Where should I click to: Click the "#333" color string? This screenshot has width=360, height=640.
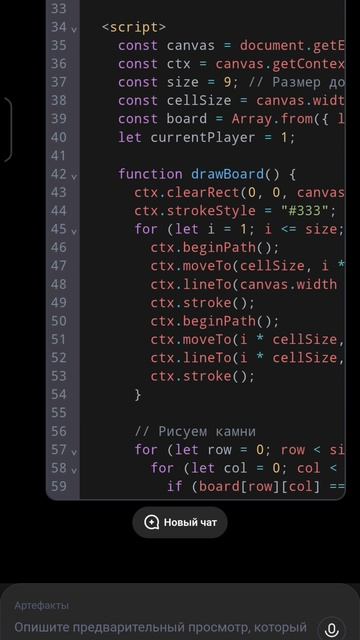[x=300, y=211]
